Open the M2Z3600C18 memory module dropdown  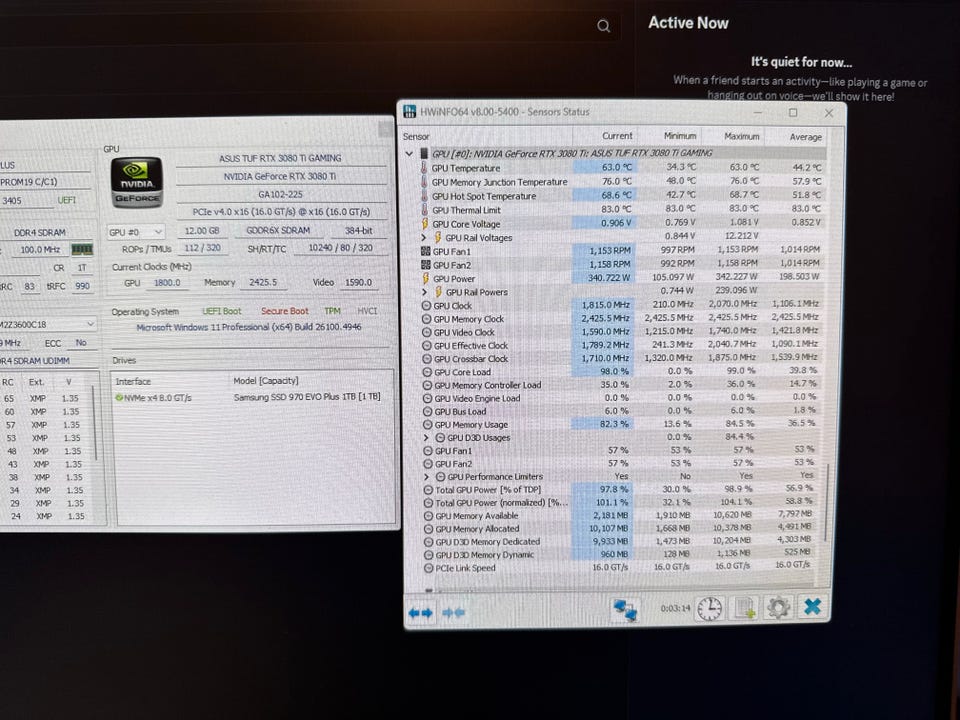point(48,324)
